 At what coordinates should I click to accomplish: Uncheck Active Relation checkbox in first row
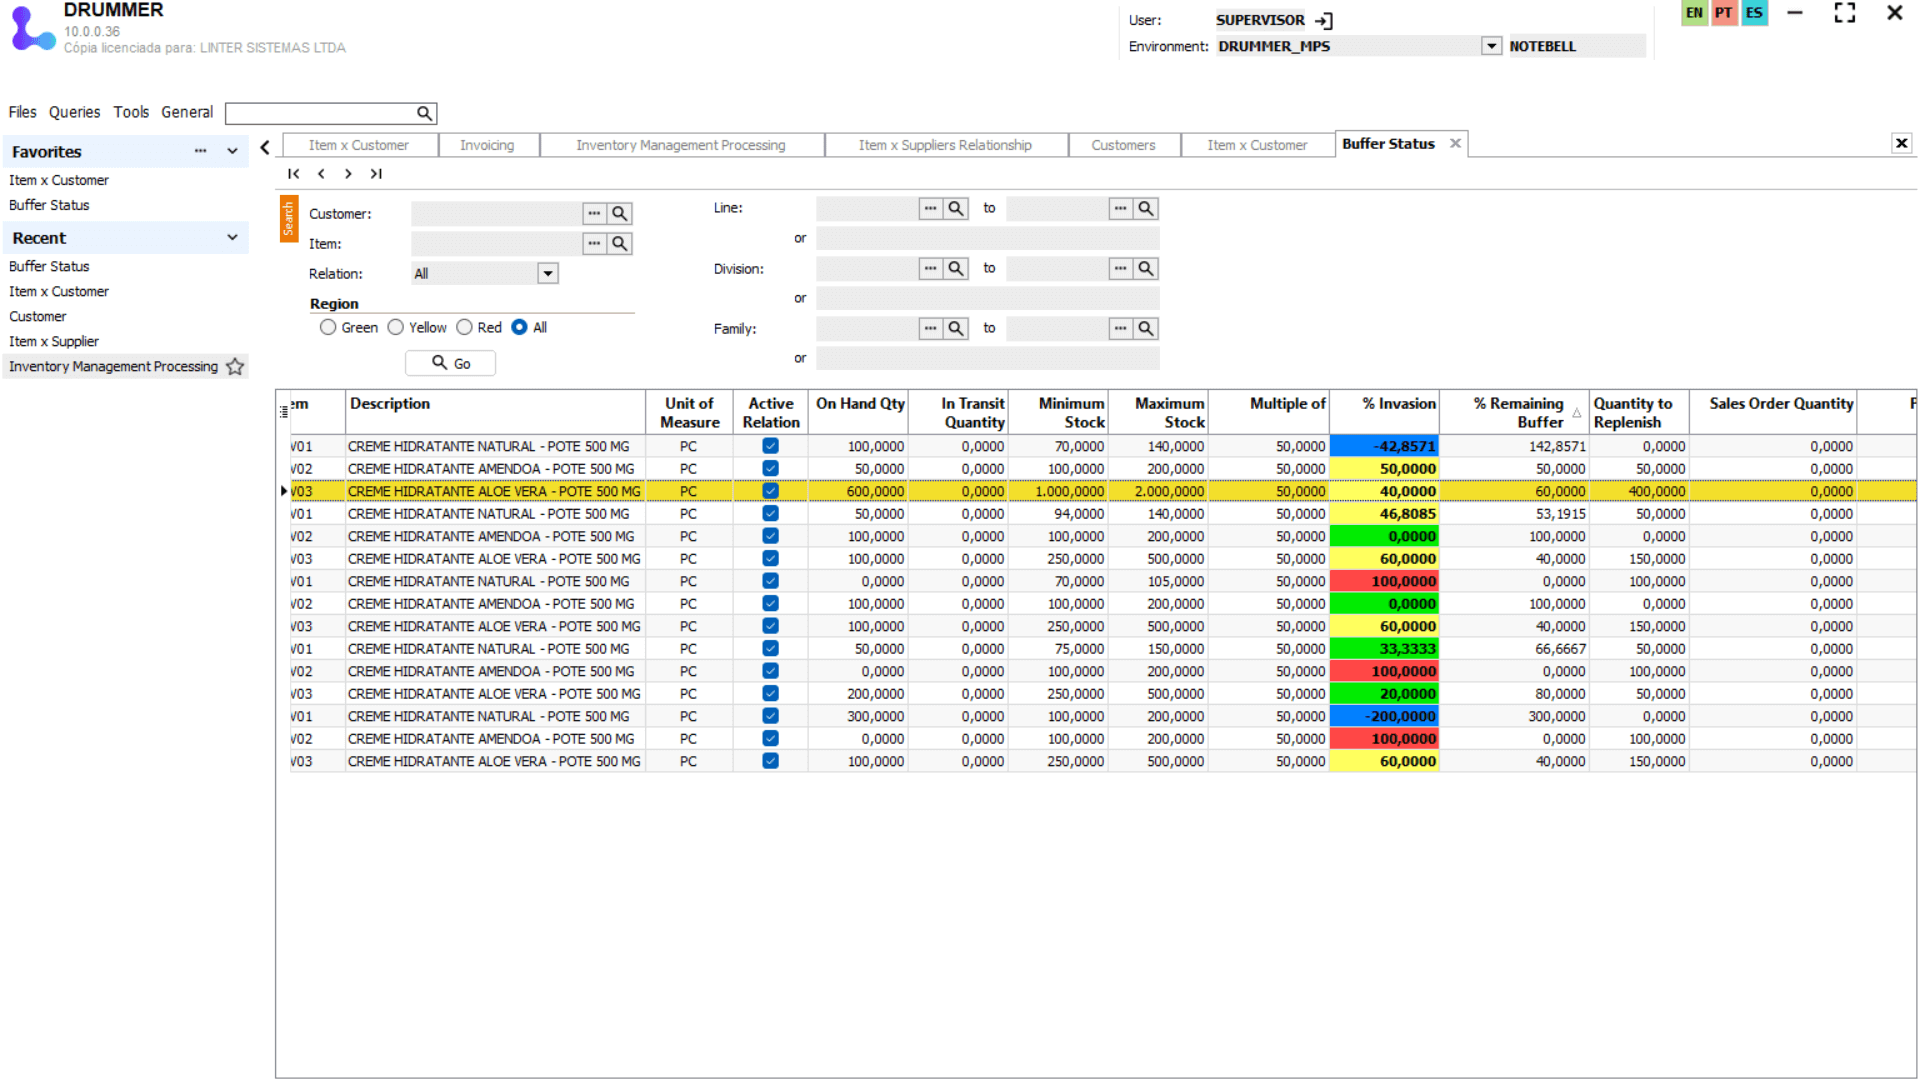point(770,447)
